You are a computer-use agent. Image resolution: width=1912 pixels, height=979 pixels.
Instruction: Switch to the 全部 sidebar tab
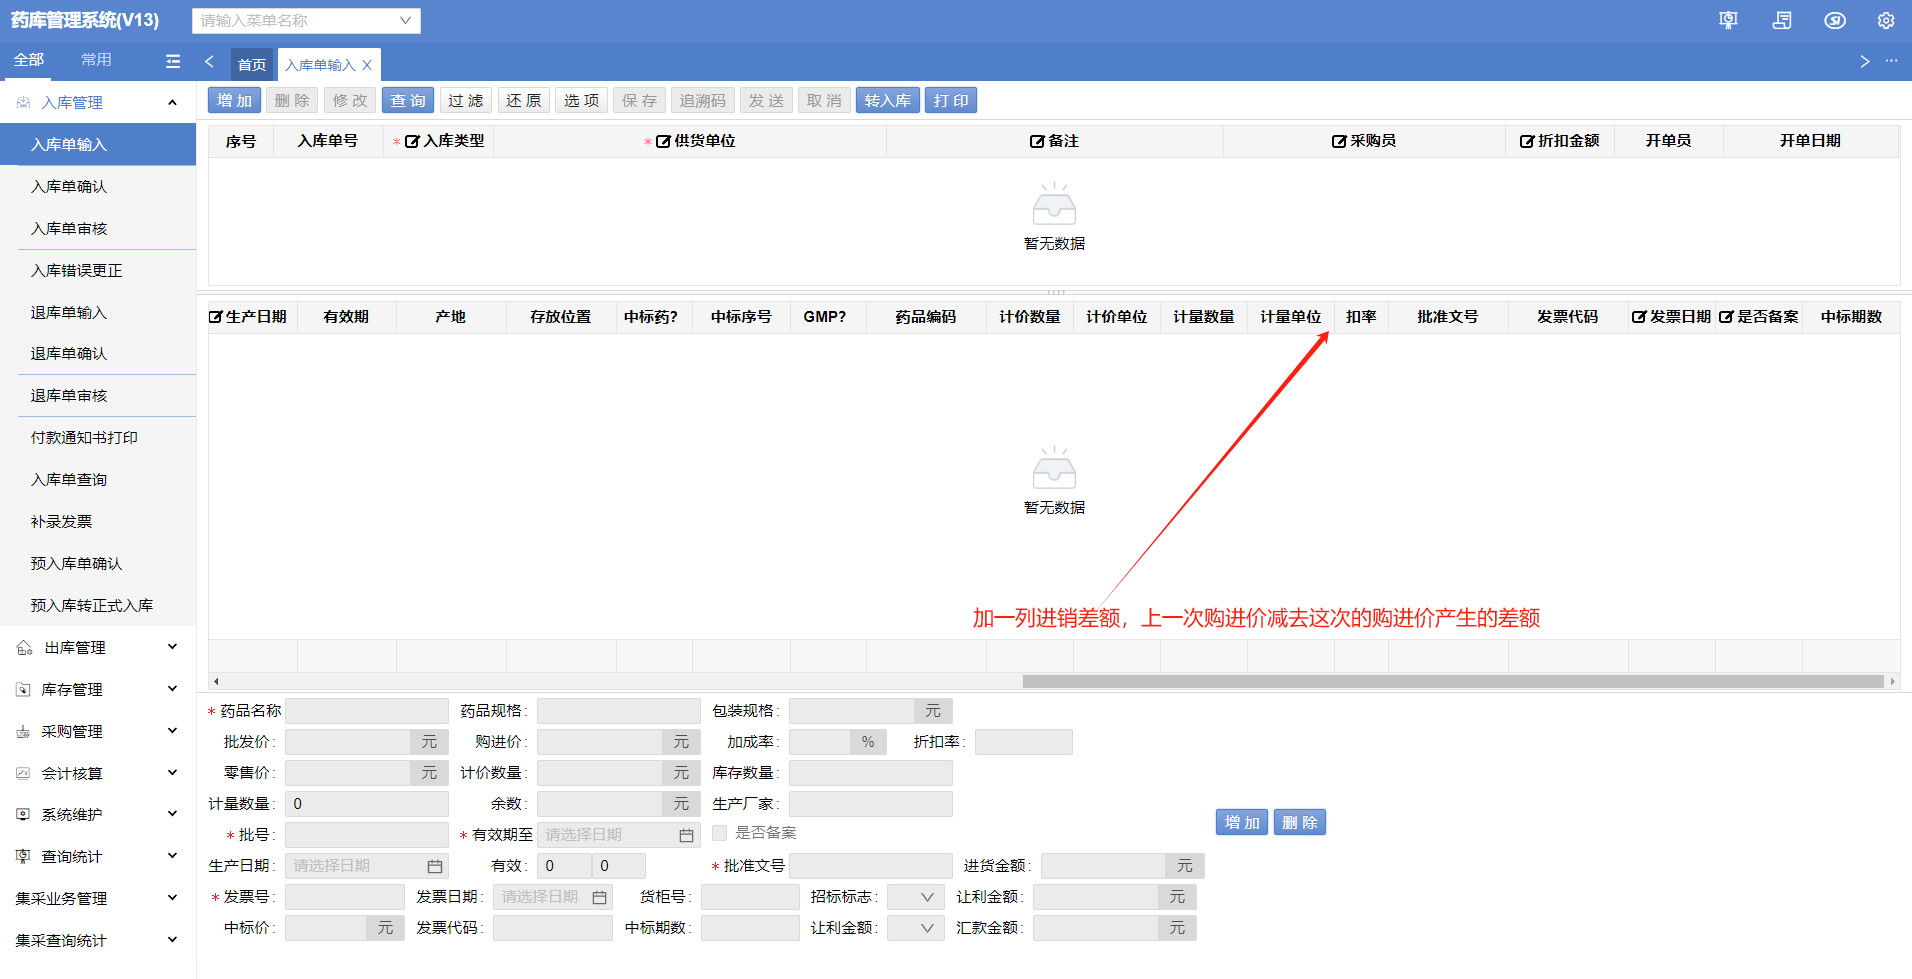28,60
